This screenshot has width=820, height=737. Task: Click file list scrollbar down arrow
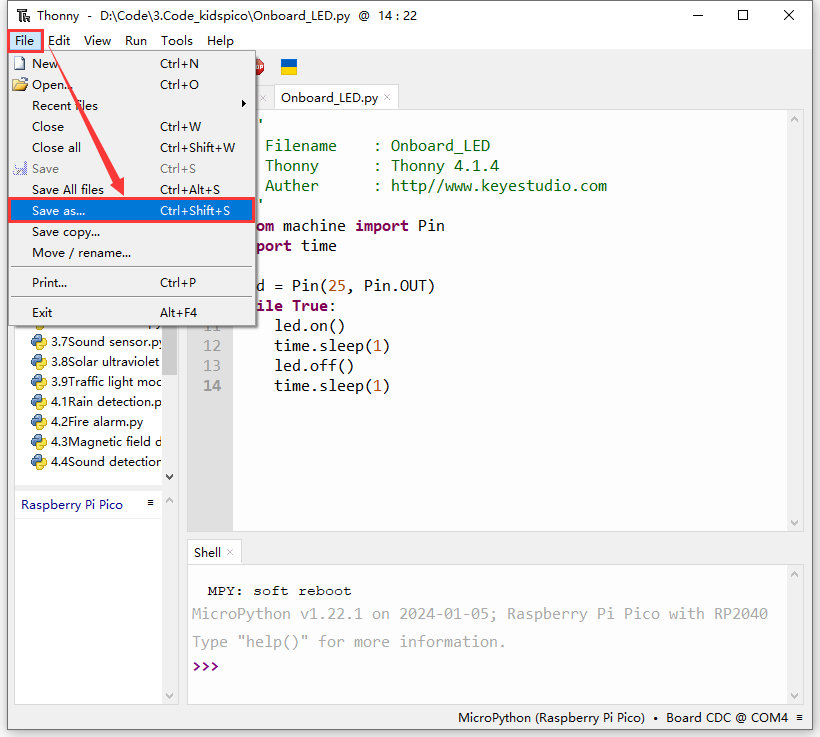169,477
